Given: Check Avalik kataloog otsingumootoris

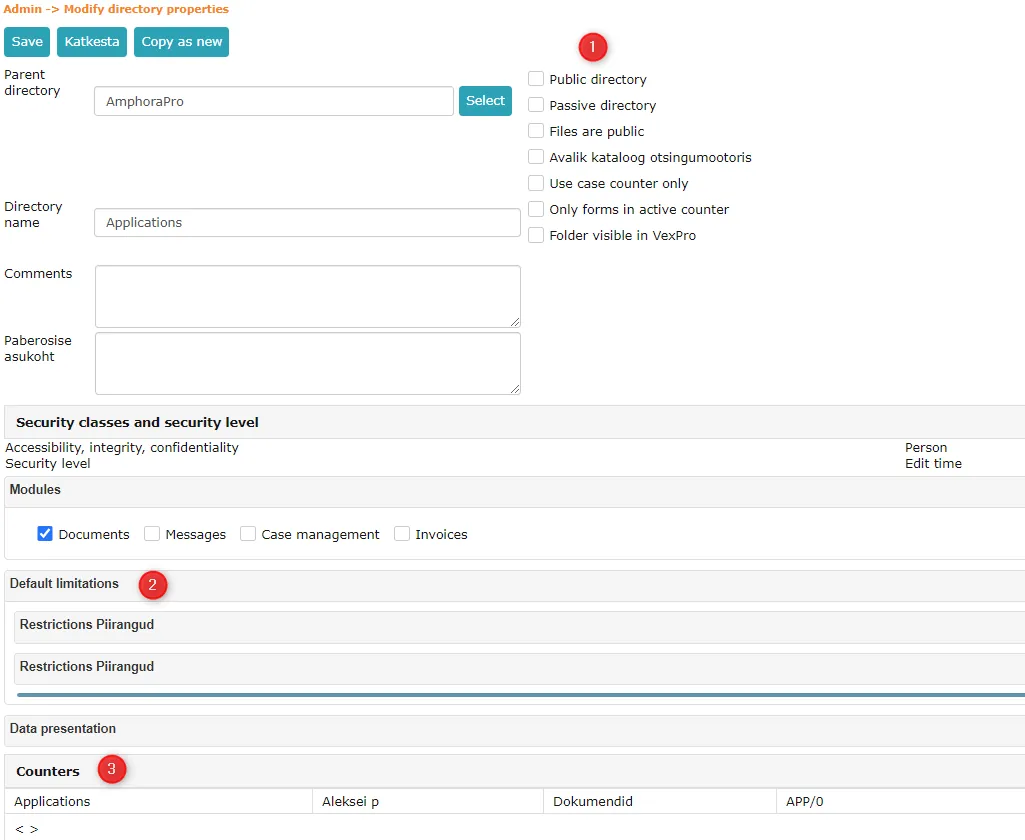Looking at the screenshot, I should (x=536, y=157).
